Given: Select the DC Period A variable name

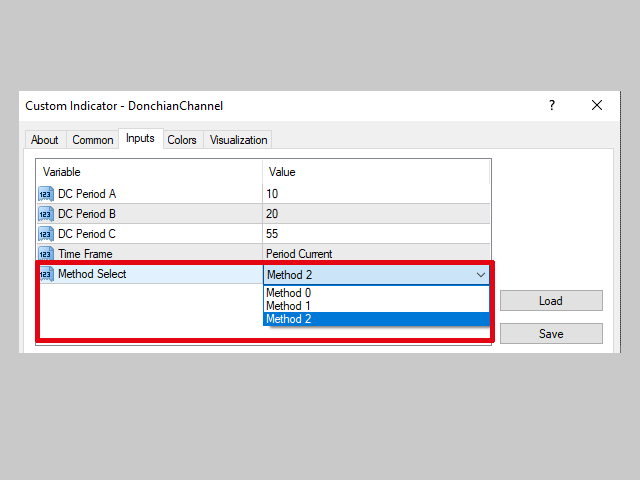Looking at the screenshot, I should click(x=87, y=194).
